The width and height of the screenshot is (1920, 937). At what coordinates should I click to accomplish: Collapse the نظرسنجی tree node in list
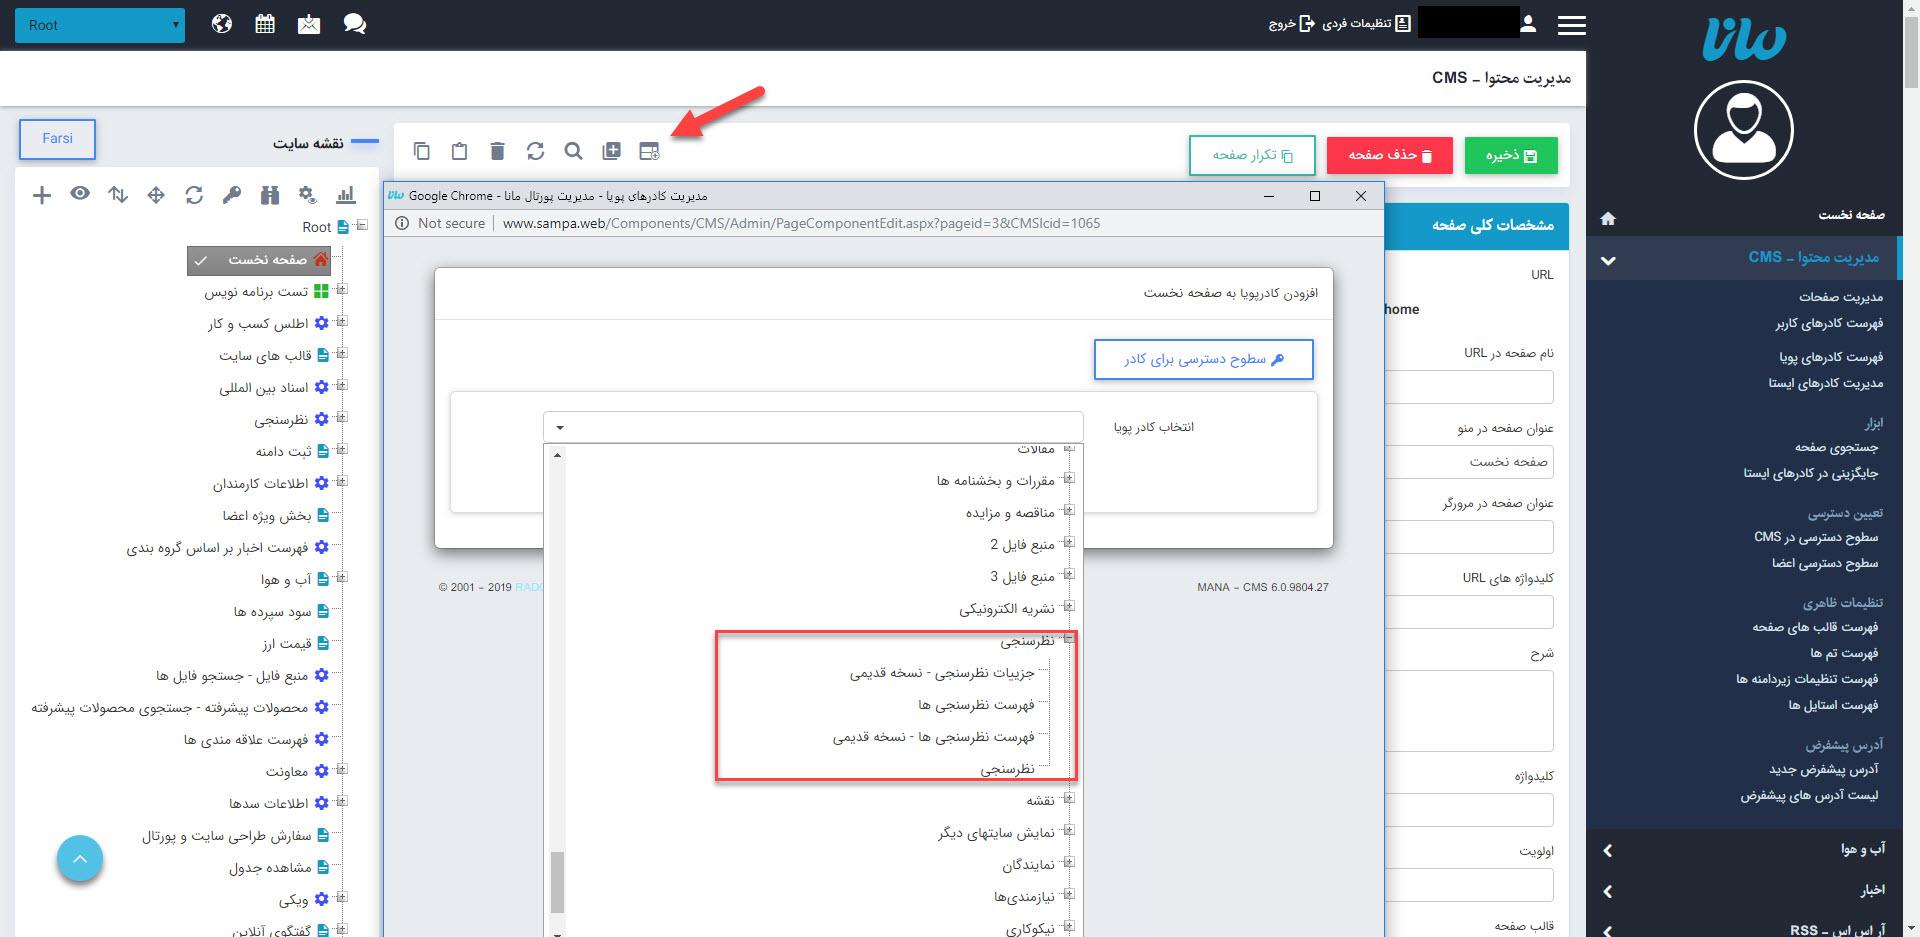(x=1068, y=639)
